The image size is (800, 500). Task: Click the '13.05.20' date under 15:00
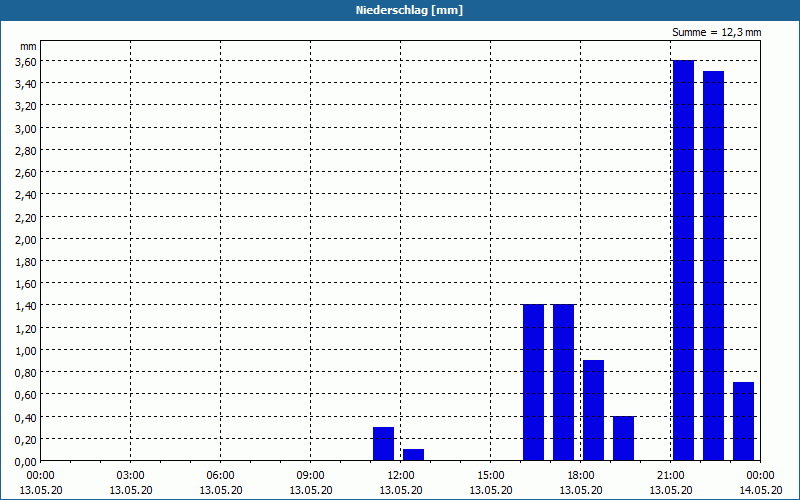[x=491, y=490]
